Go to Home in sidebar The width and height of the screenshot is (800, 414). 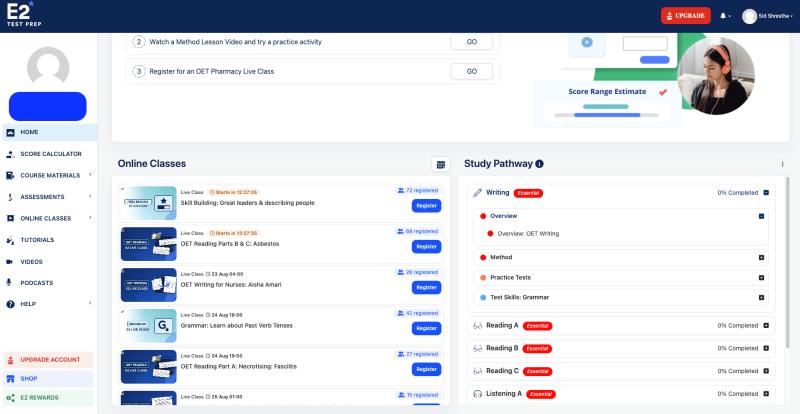click(x=49, y=132)
